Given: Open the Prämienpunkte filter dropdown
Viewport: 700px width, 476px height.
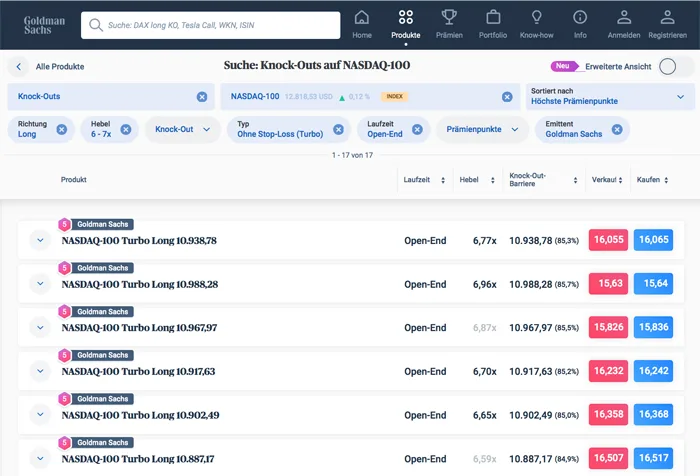Looking at the screenshot, I should (482, 129).
